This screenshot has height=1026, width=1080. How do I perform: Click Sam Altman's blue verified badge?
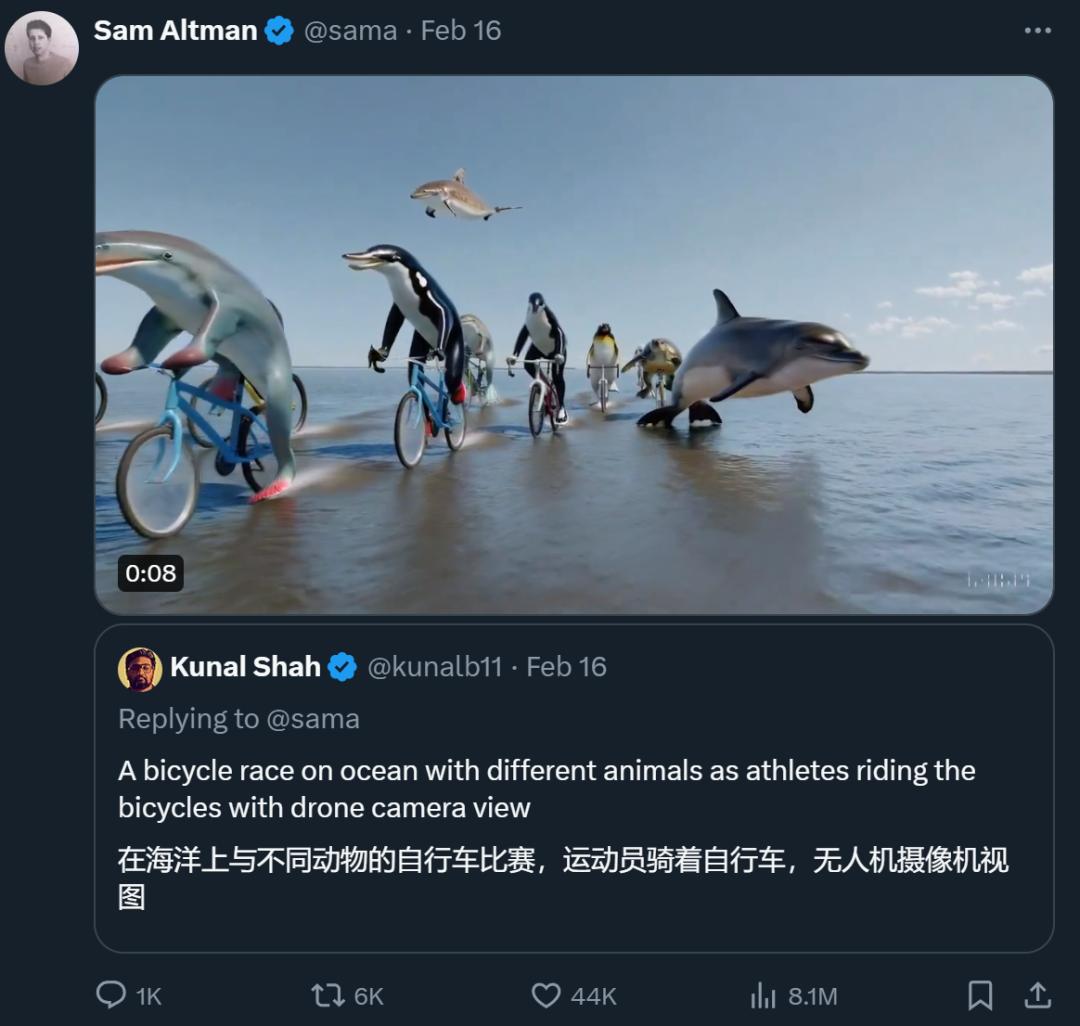279,31
